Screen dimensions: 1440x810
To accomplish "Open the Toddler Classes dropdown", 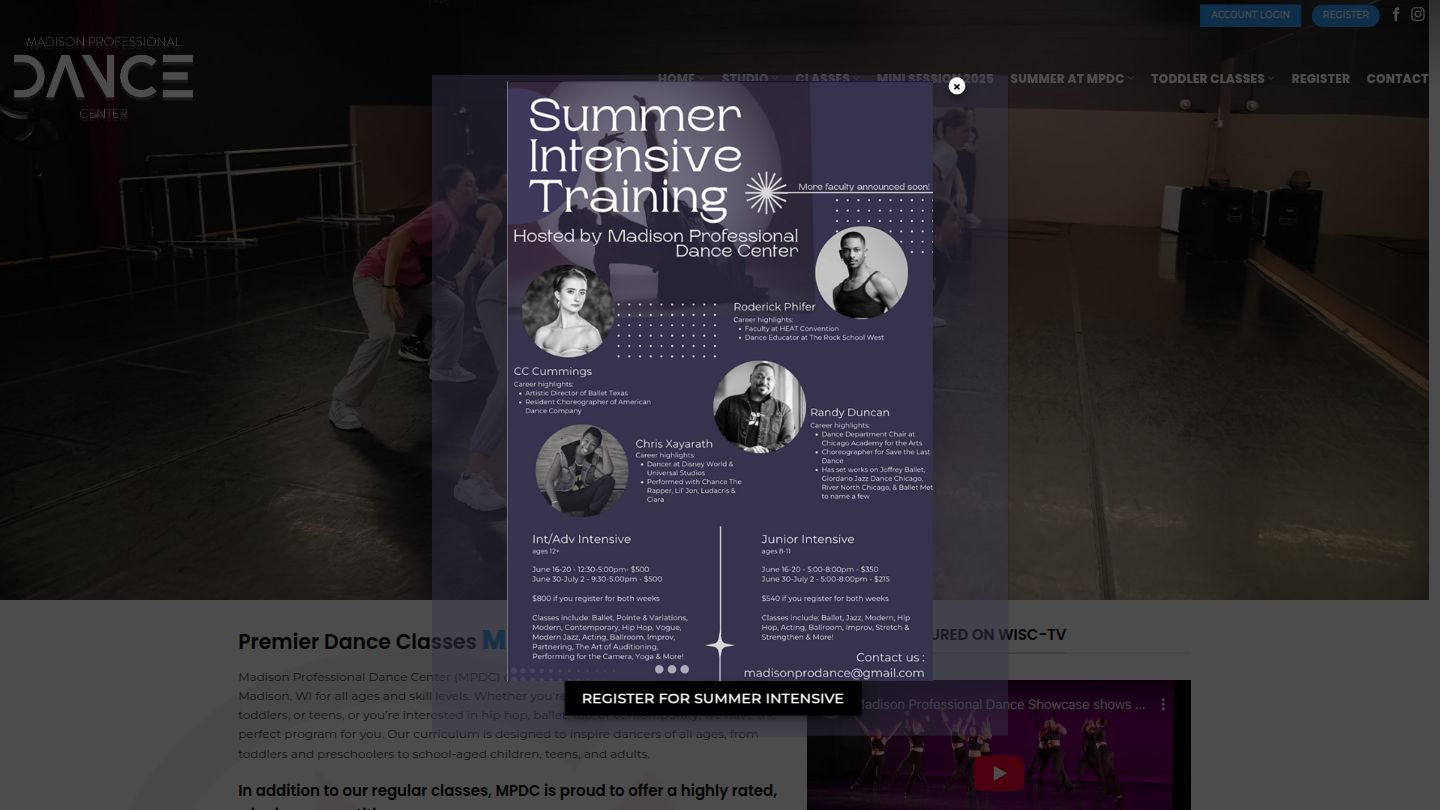I will coord(1212,79).
